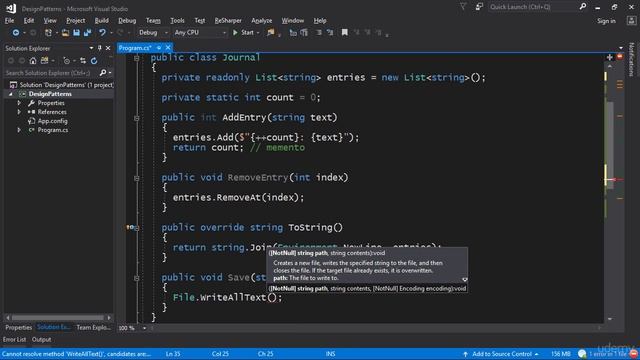Toggle pin on the Solution Explorer panel
Viewport: 640px width, 360px height.
pos(100,48)
